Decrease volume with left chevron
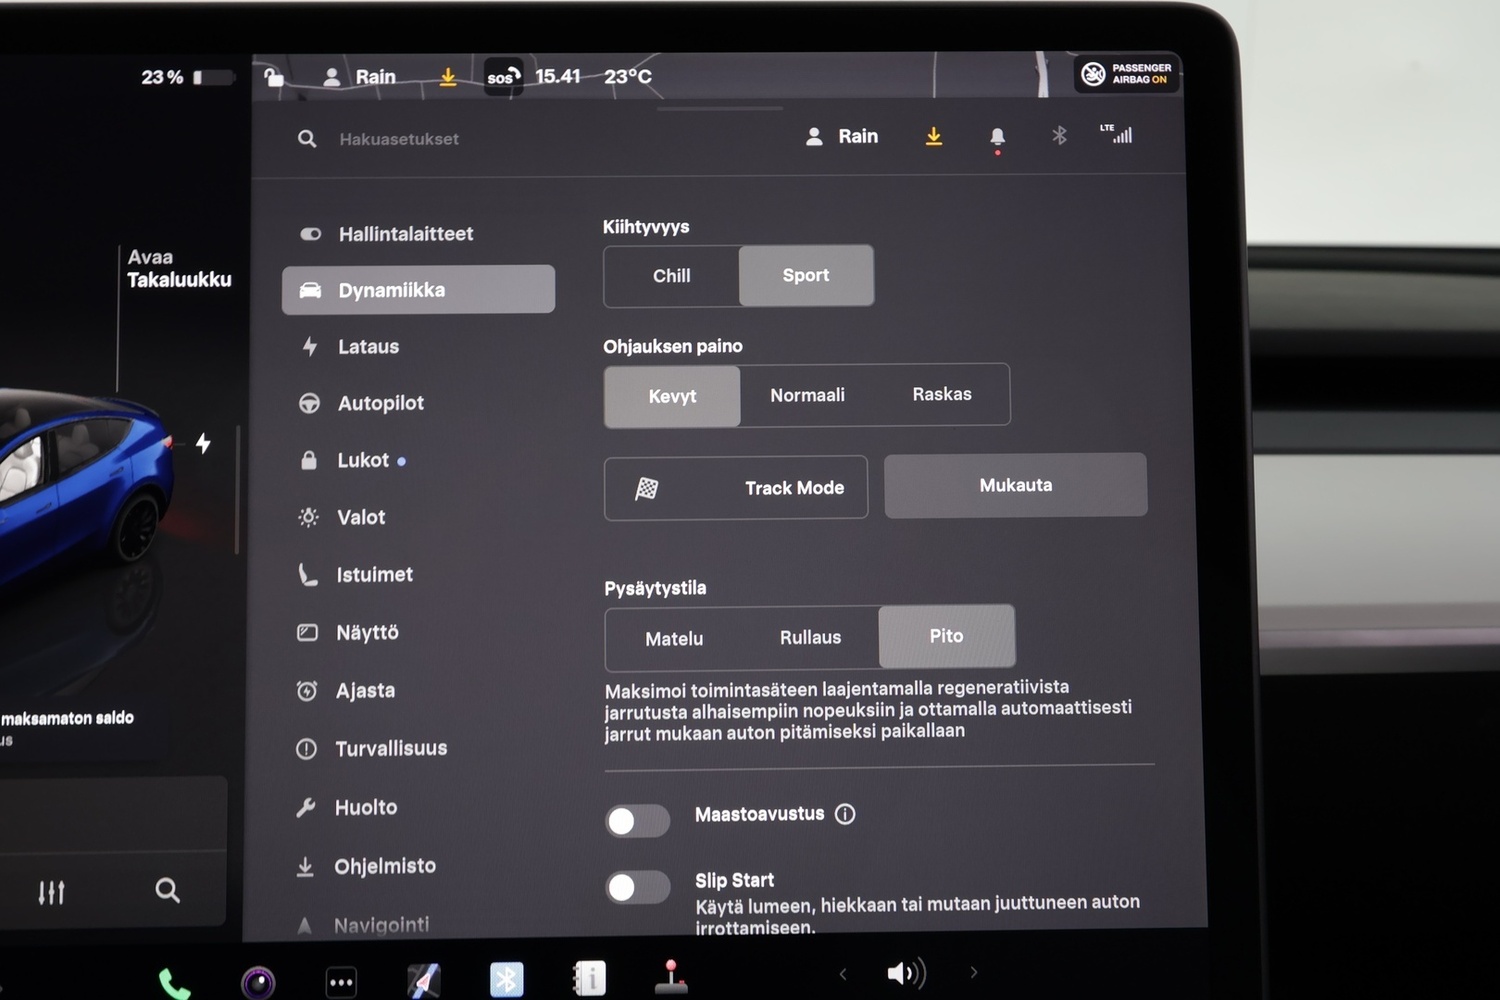 pyautogui.click(x=842, y=974)
